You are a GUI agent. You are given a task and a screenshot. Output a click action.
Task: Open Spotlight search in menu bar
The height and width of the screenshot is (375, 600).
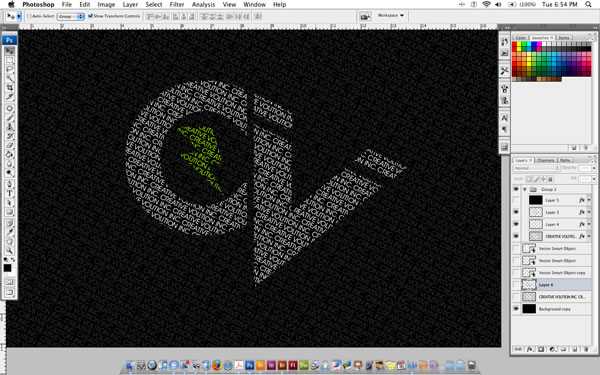[588, 5]
